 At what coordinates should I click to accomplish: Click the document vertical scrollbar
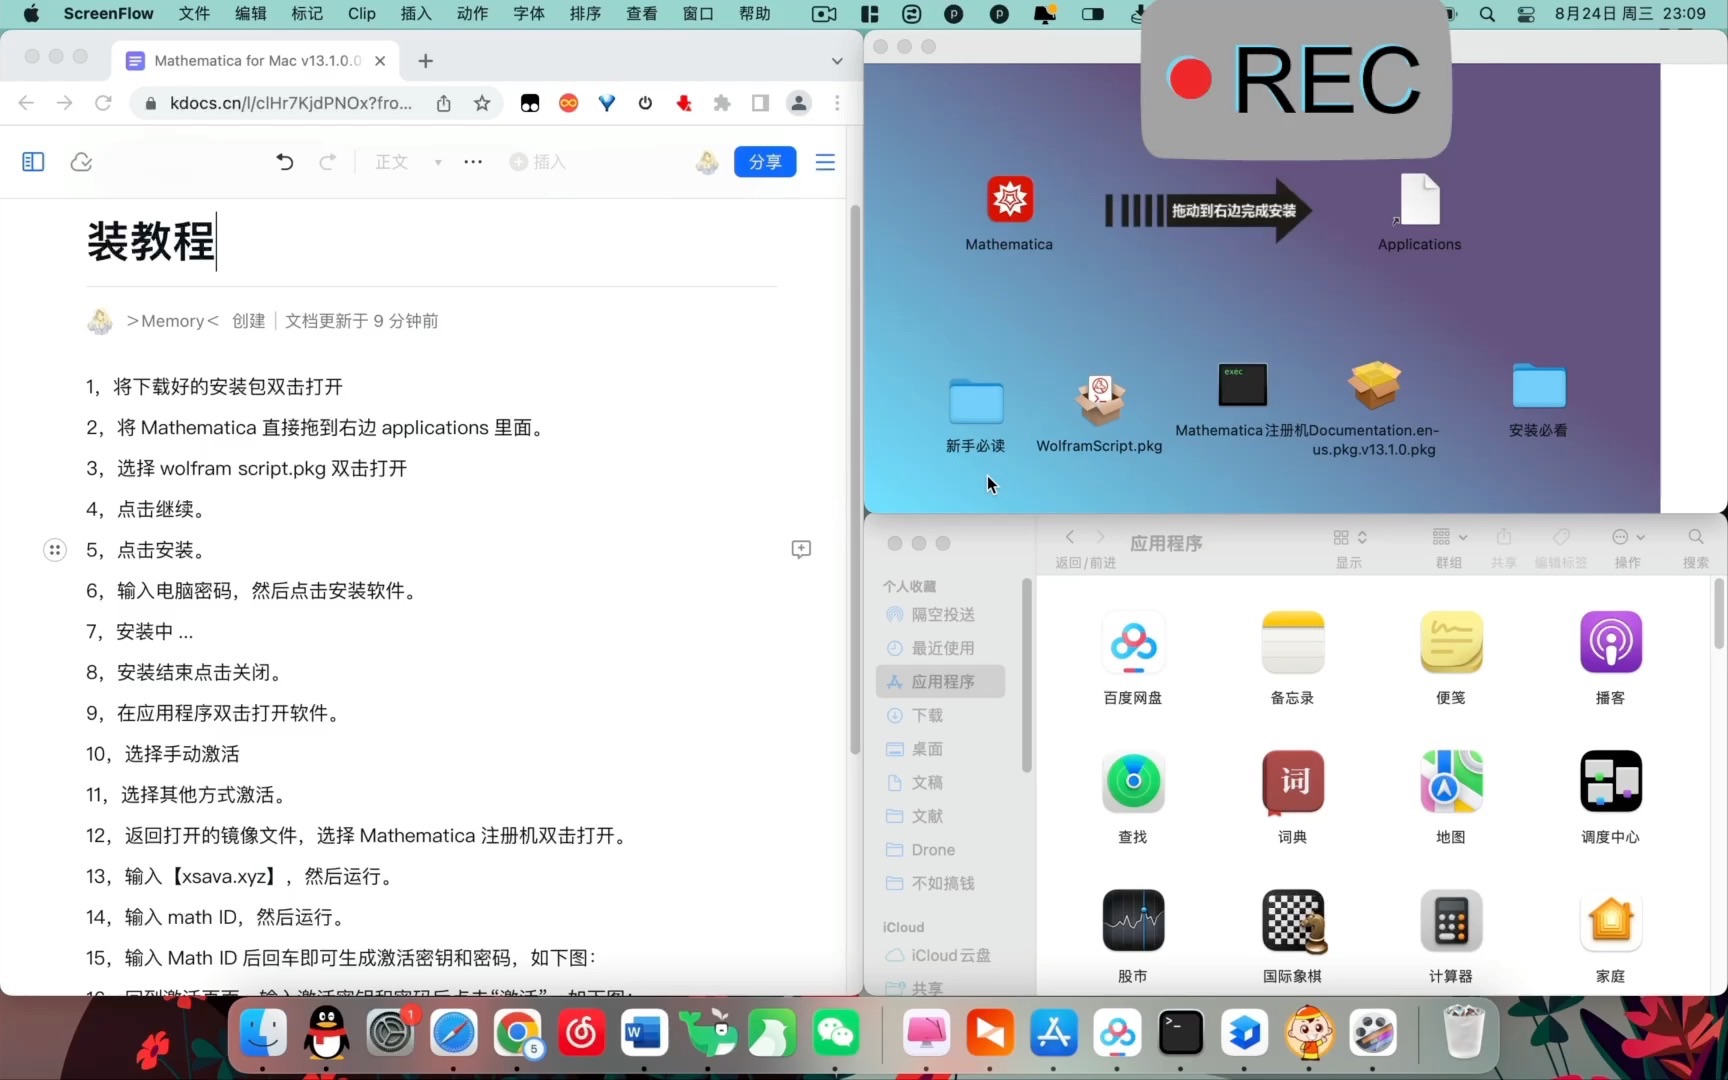855,480
